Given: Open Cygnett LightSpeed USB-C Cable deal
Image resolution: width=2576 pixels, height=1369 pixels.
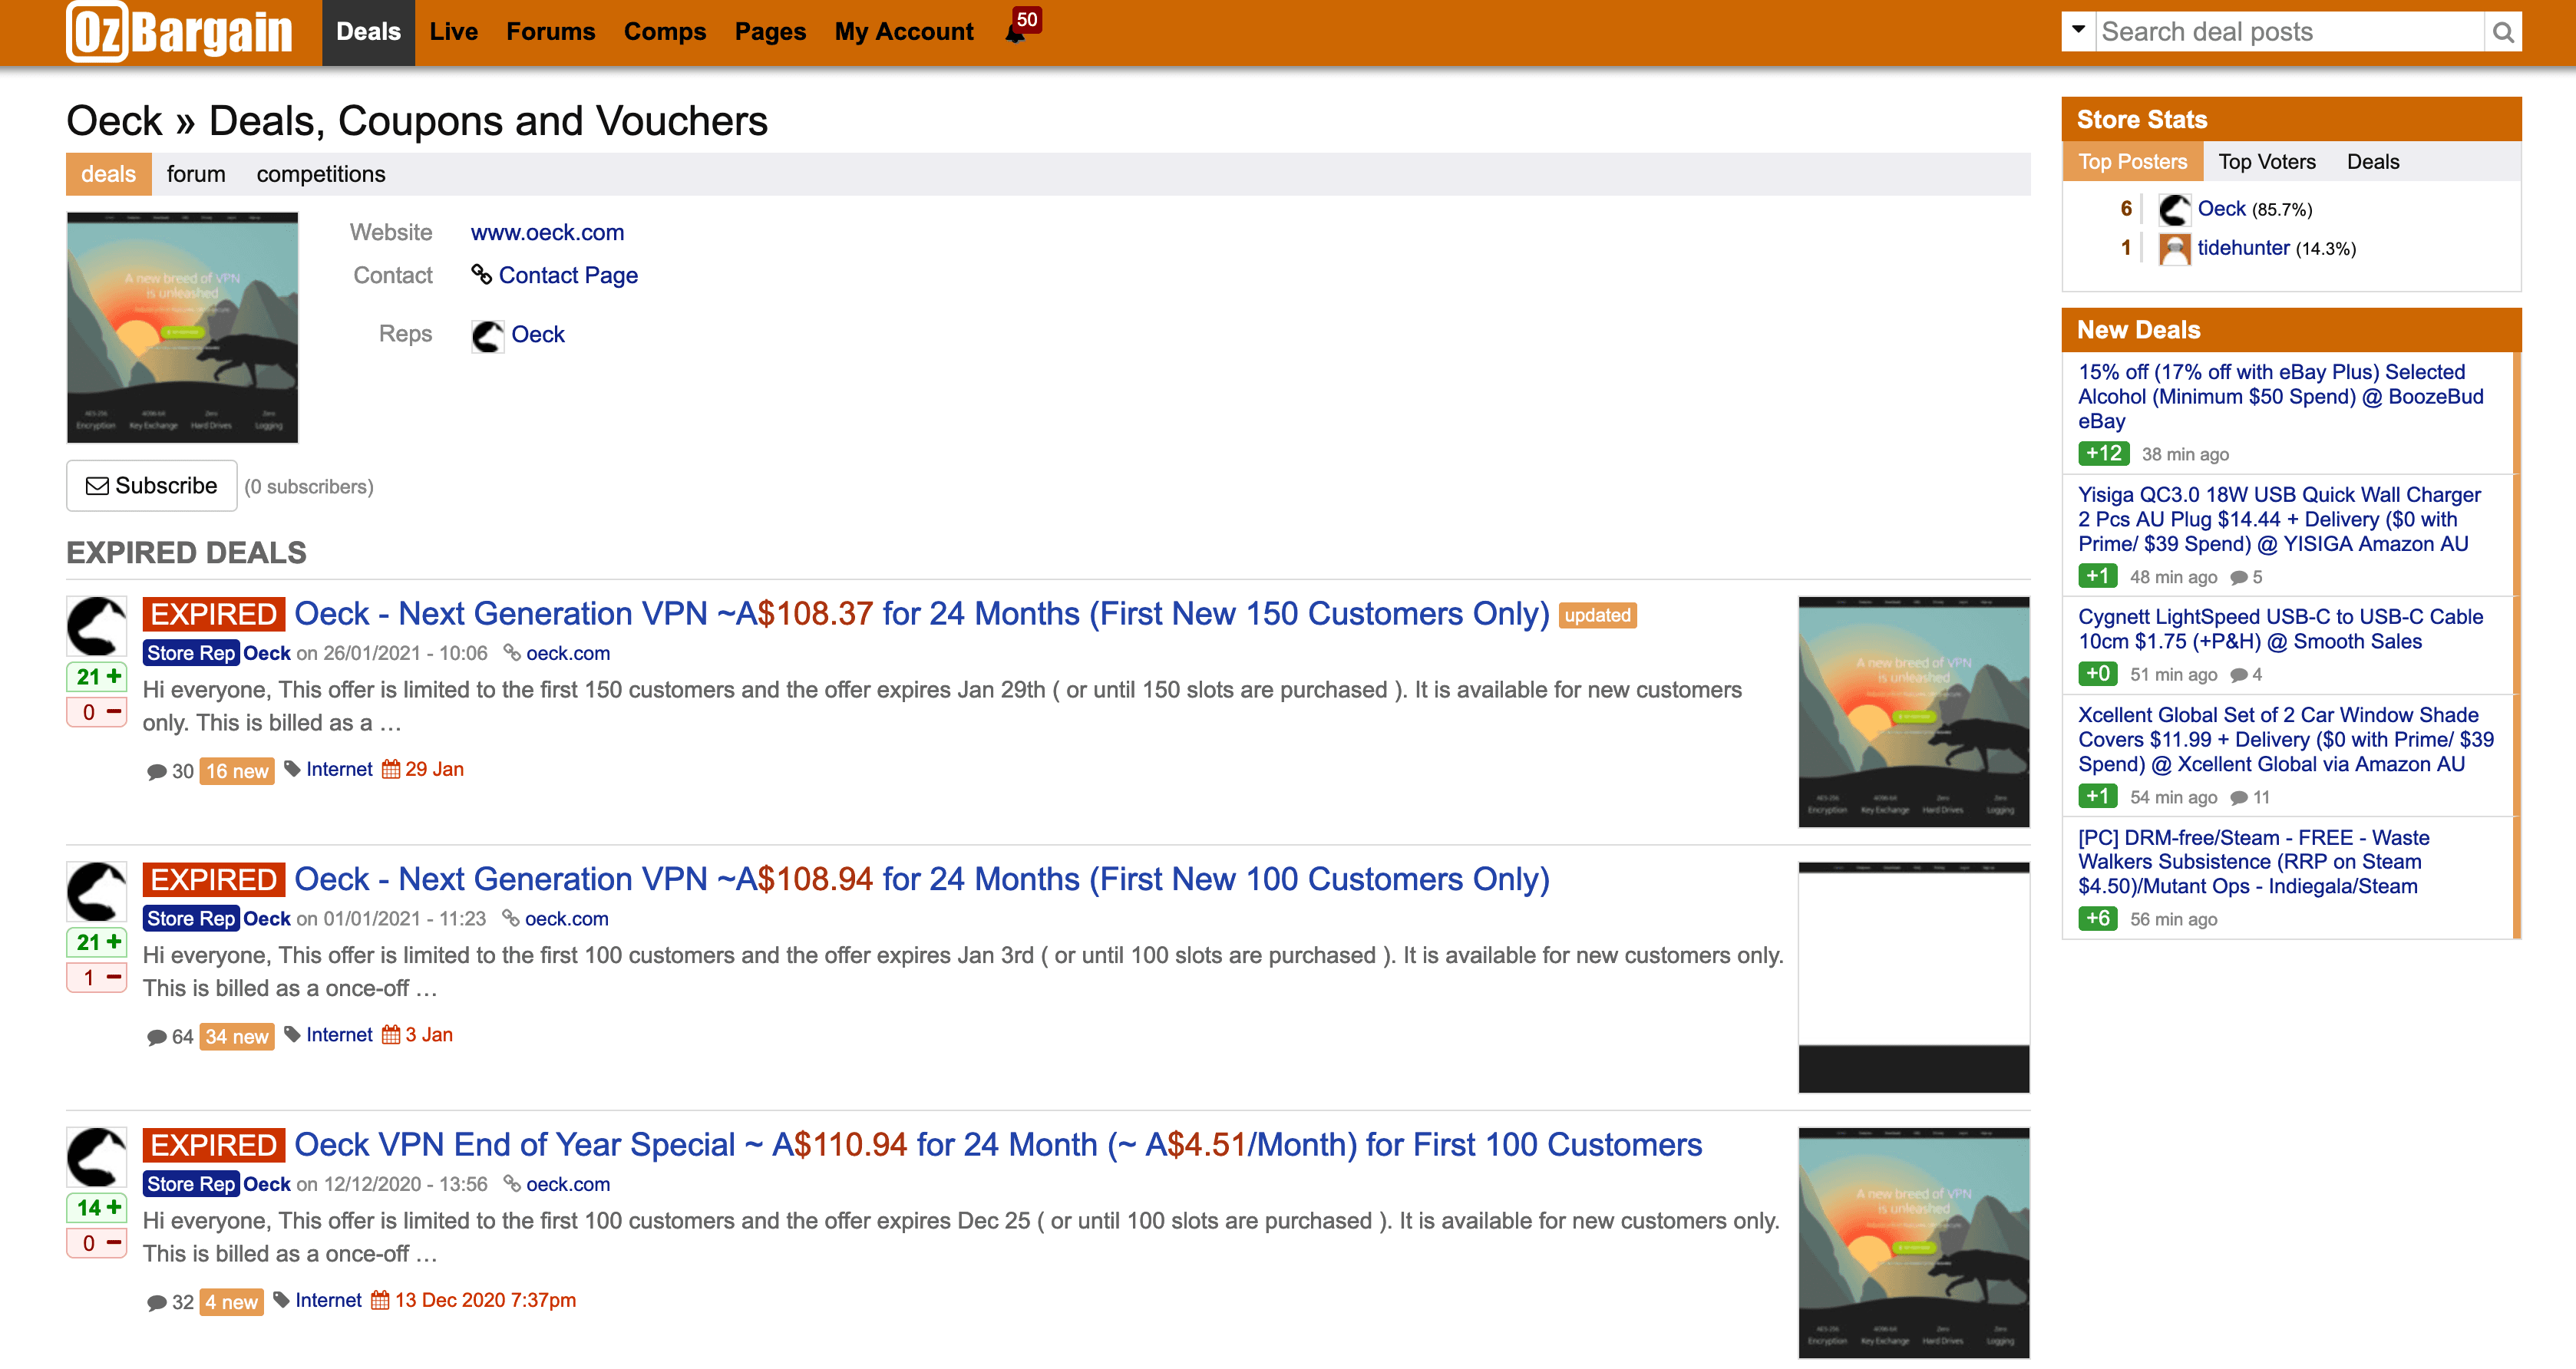Looking at the screenshot, I should pyautogui.click(x=2280, y=629).
